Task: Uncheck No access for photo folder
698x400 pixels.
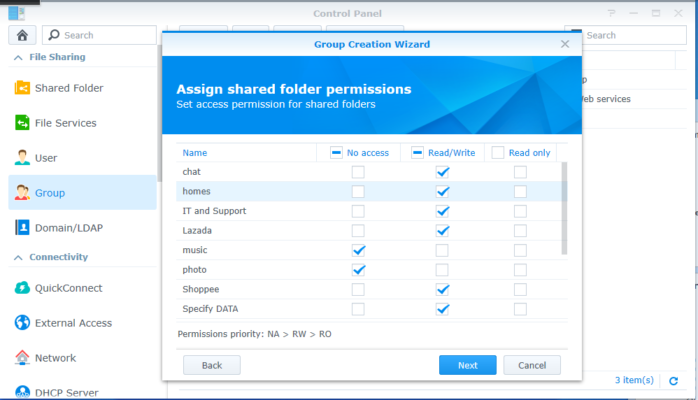Action: 358,270
